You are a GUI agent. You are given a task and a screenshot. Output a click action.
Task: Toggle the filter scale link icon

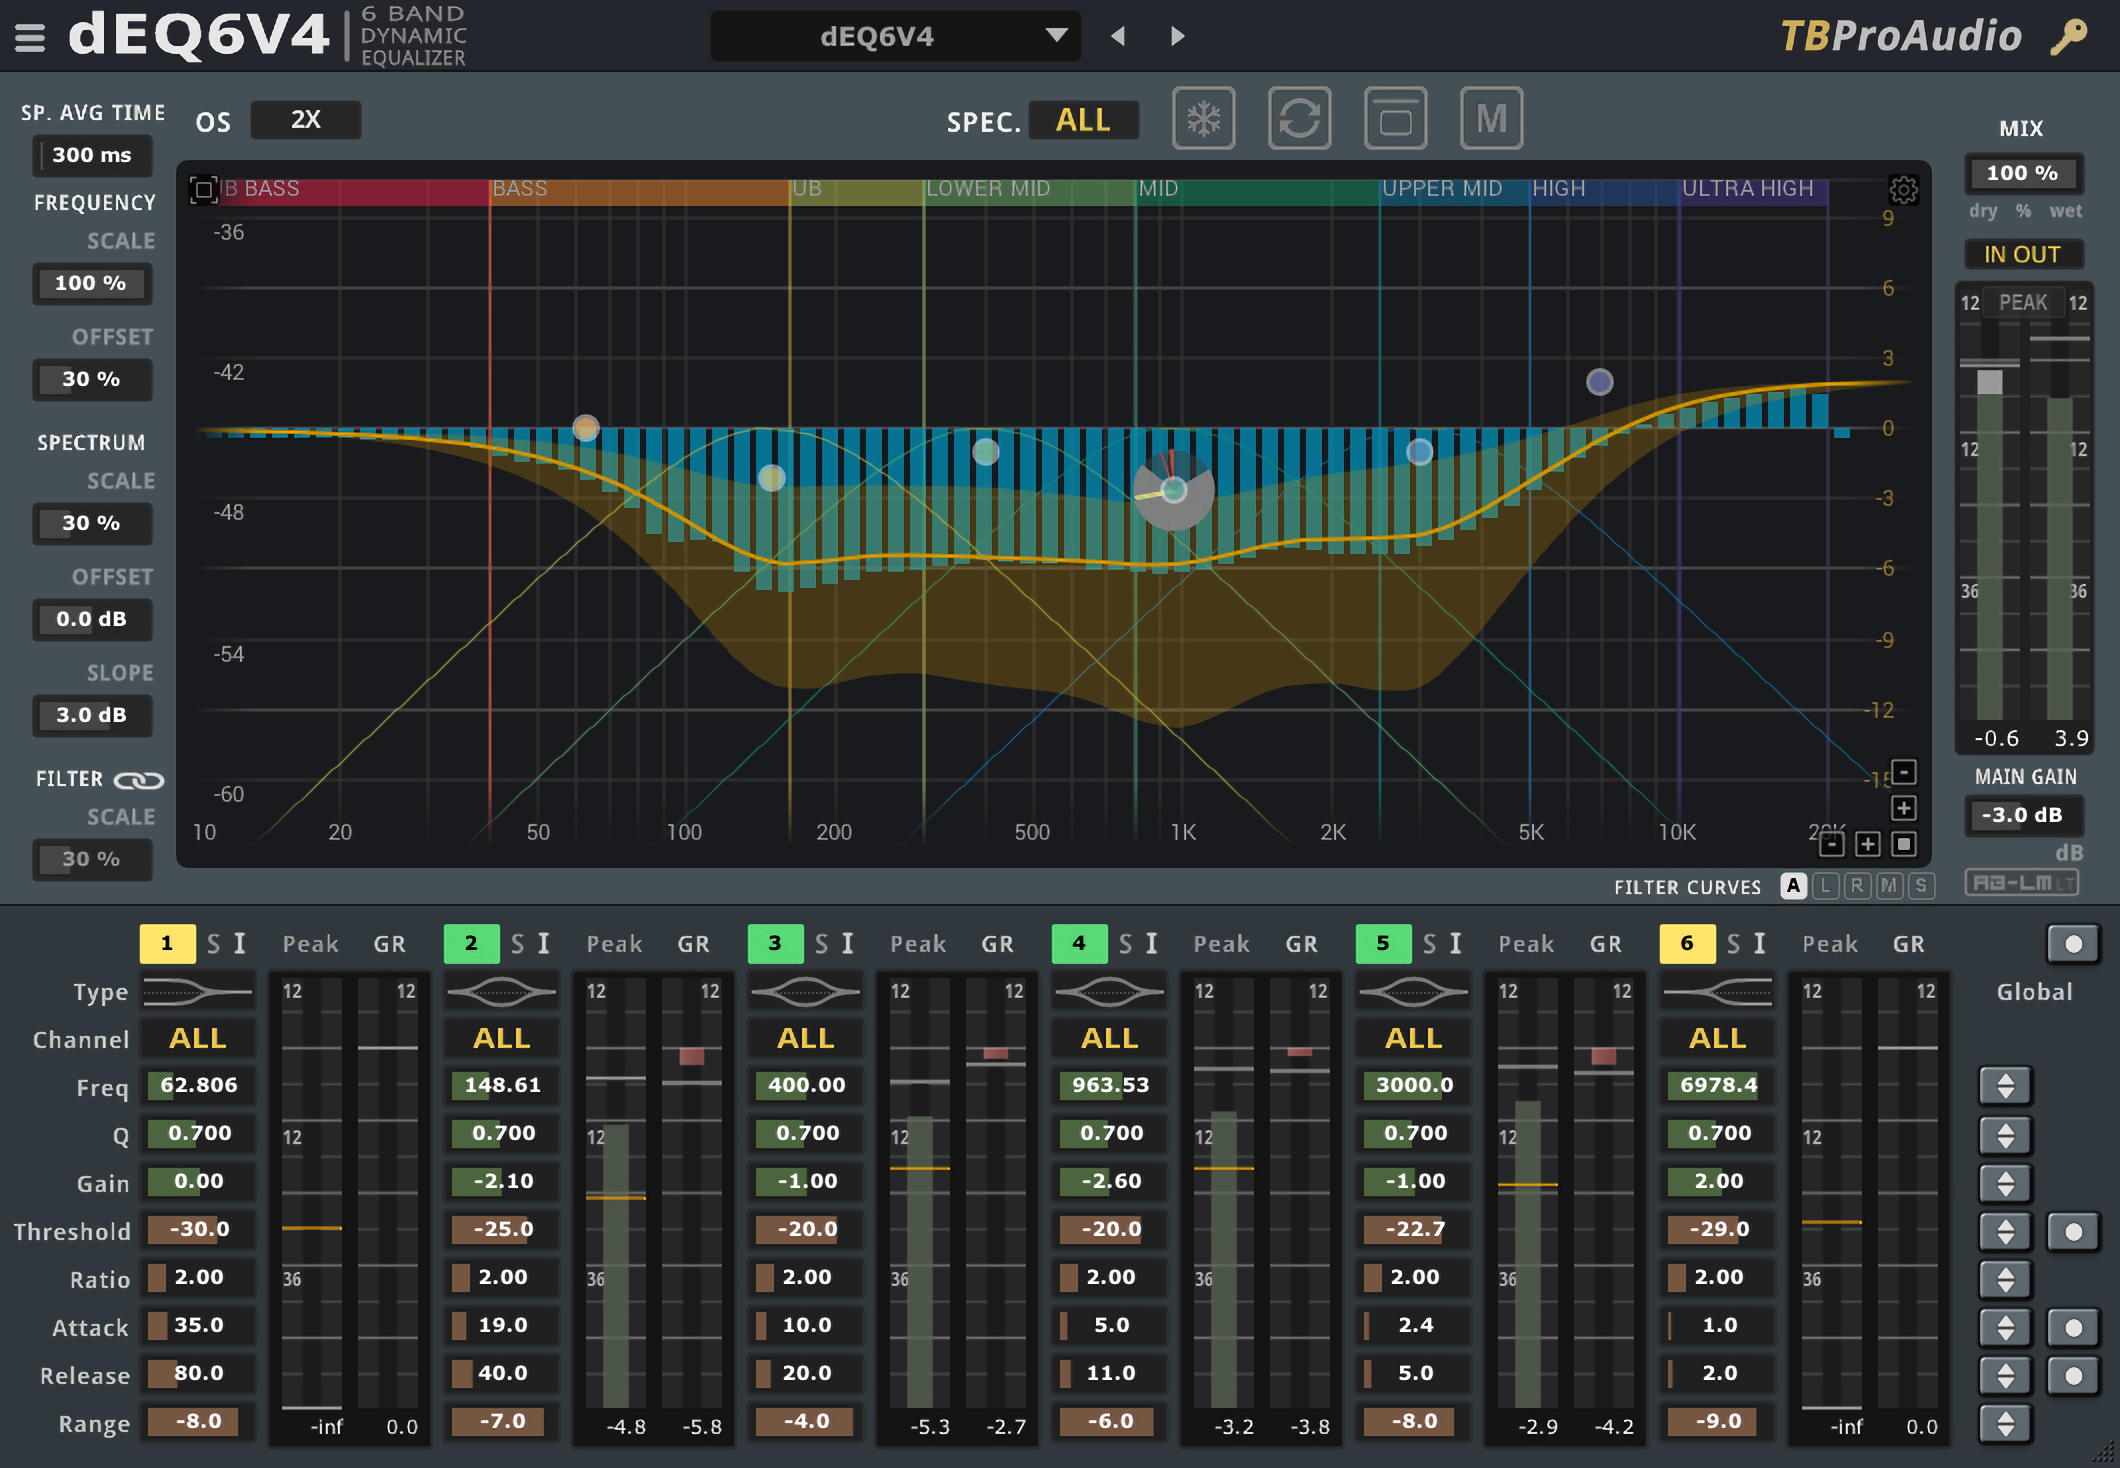138,779
